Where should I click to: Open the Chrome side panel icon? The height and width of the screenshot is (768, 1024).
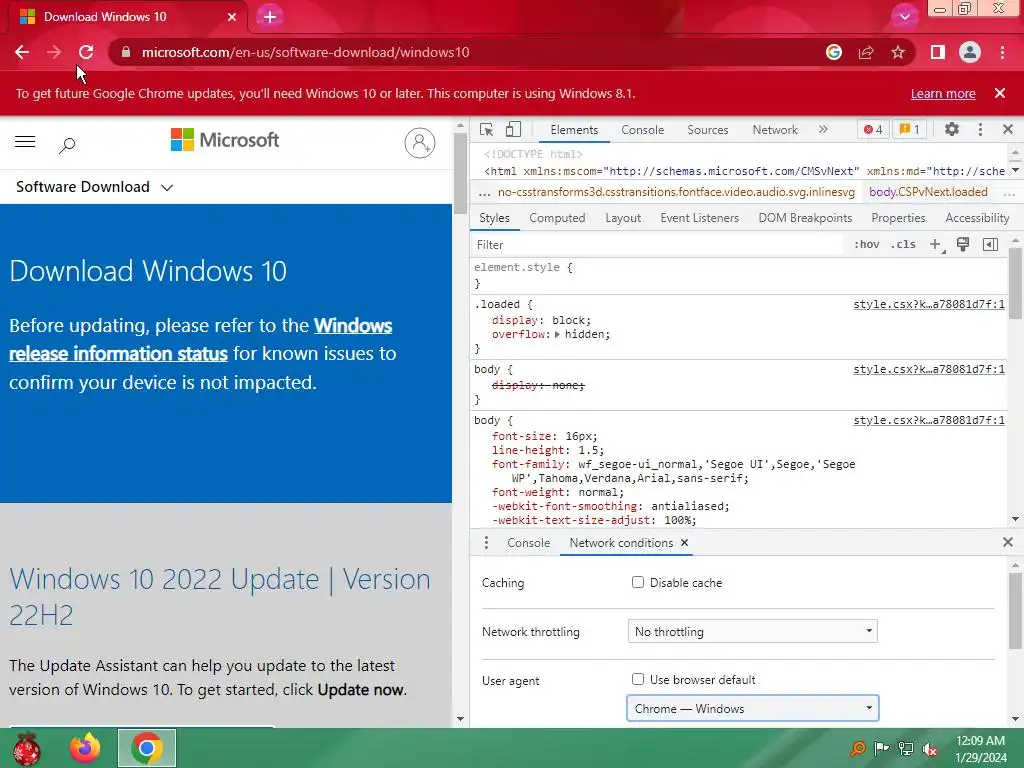pos(937,52)
